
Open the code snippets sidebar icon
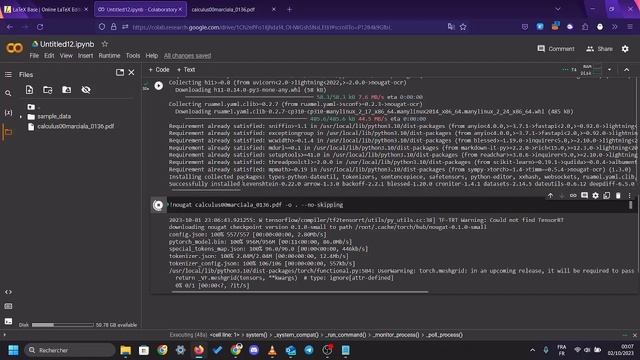pyautogui.click(x=8, y=292)
